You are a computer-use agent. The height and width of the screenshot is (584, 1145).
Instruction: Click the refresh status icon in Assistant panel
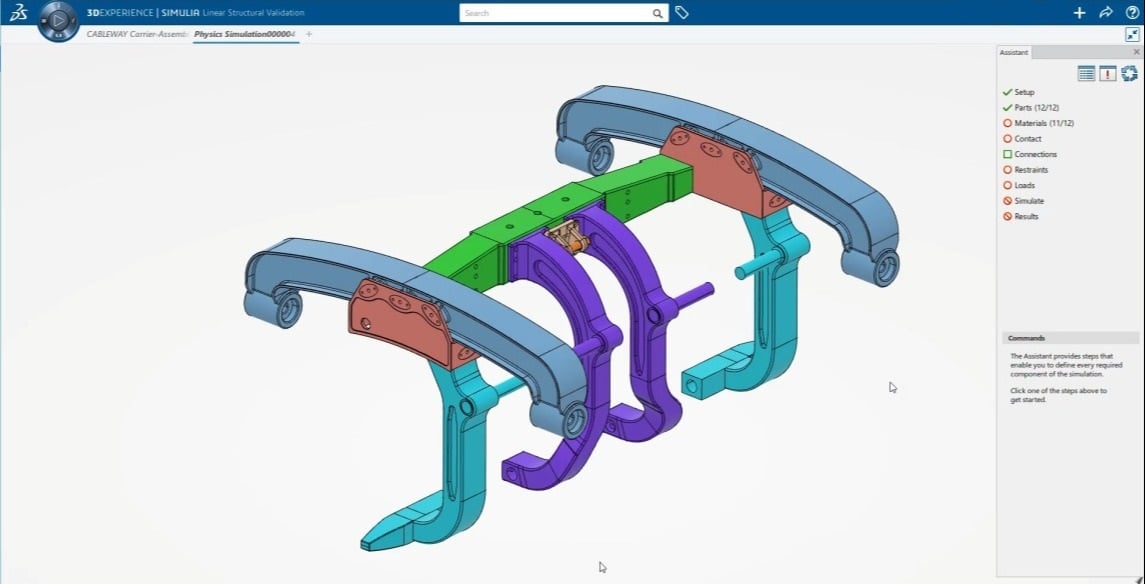[1129, 73]
